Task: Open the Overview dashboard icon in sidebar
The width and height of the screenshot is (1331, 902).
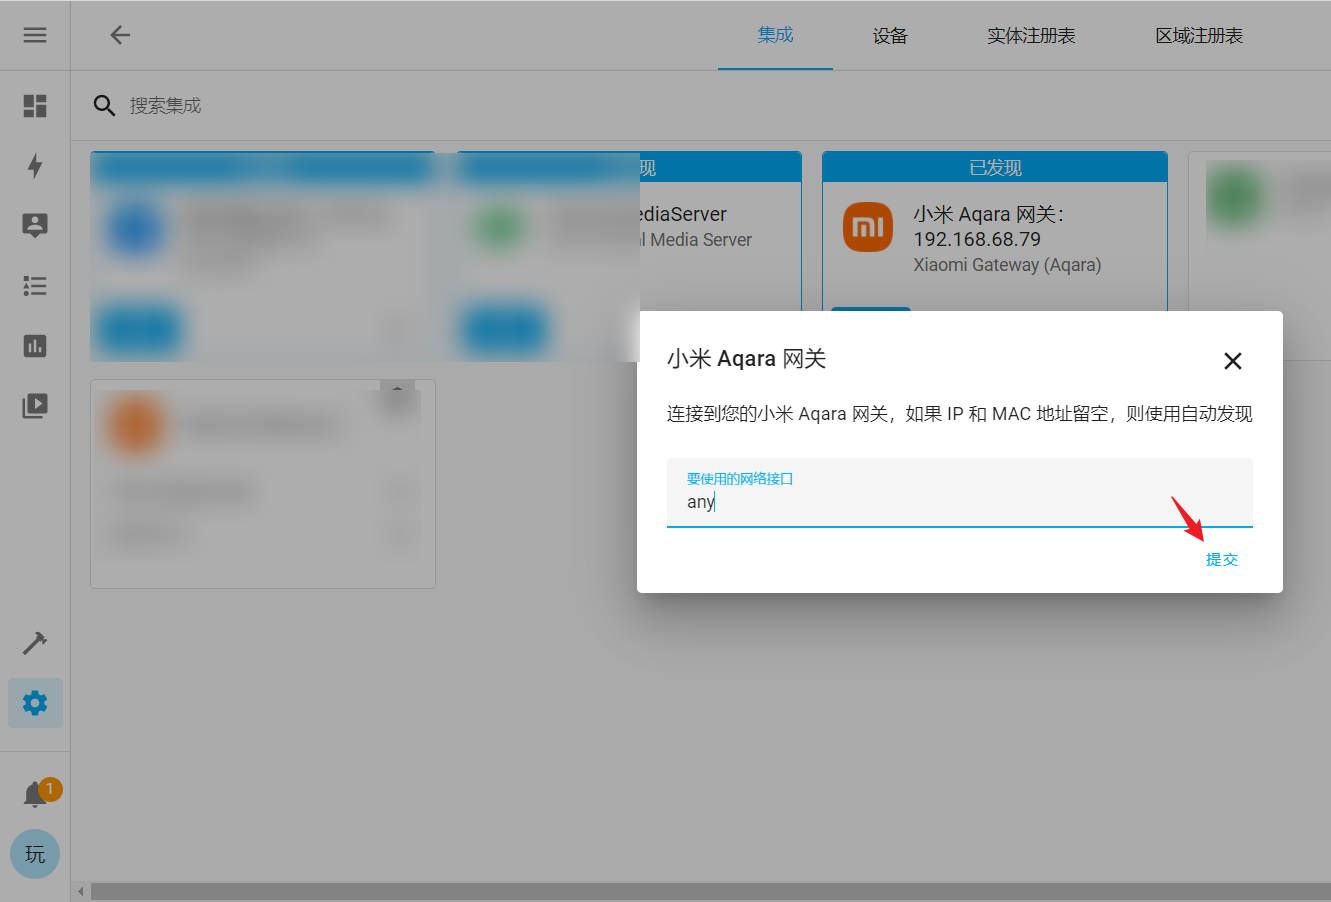Action: 35,105
